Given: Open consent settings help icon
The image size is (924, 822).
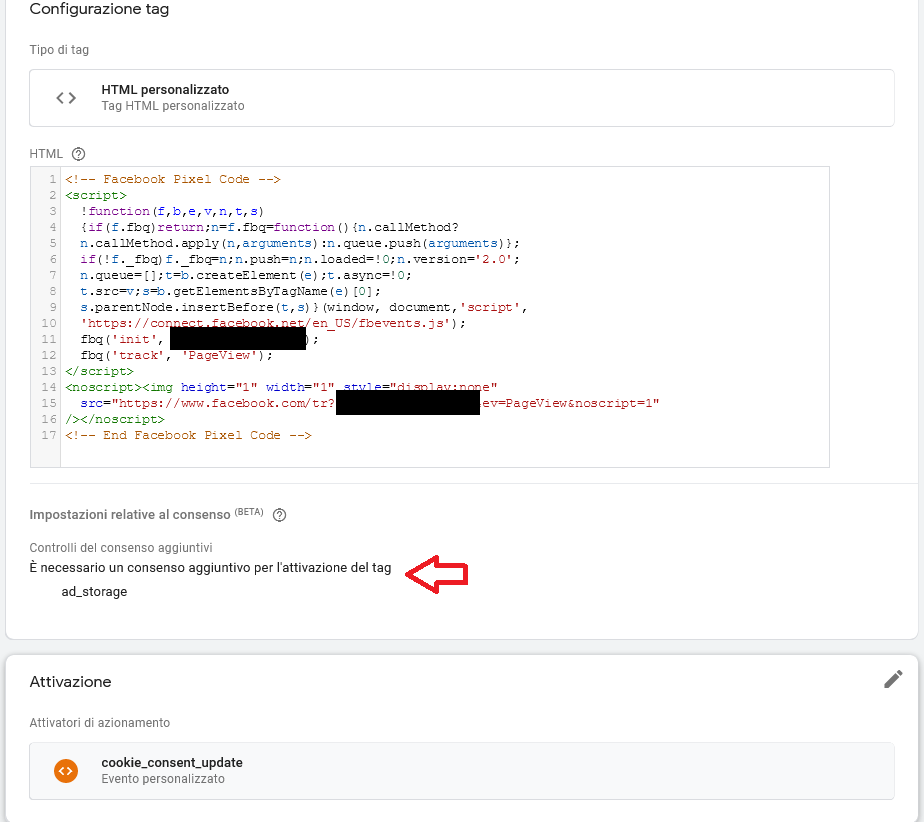Looking at the screenshot, I should click(x=279, y=515).
